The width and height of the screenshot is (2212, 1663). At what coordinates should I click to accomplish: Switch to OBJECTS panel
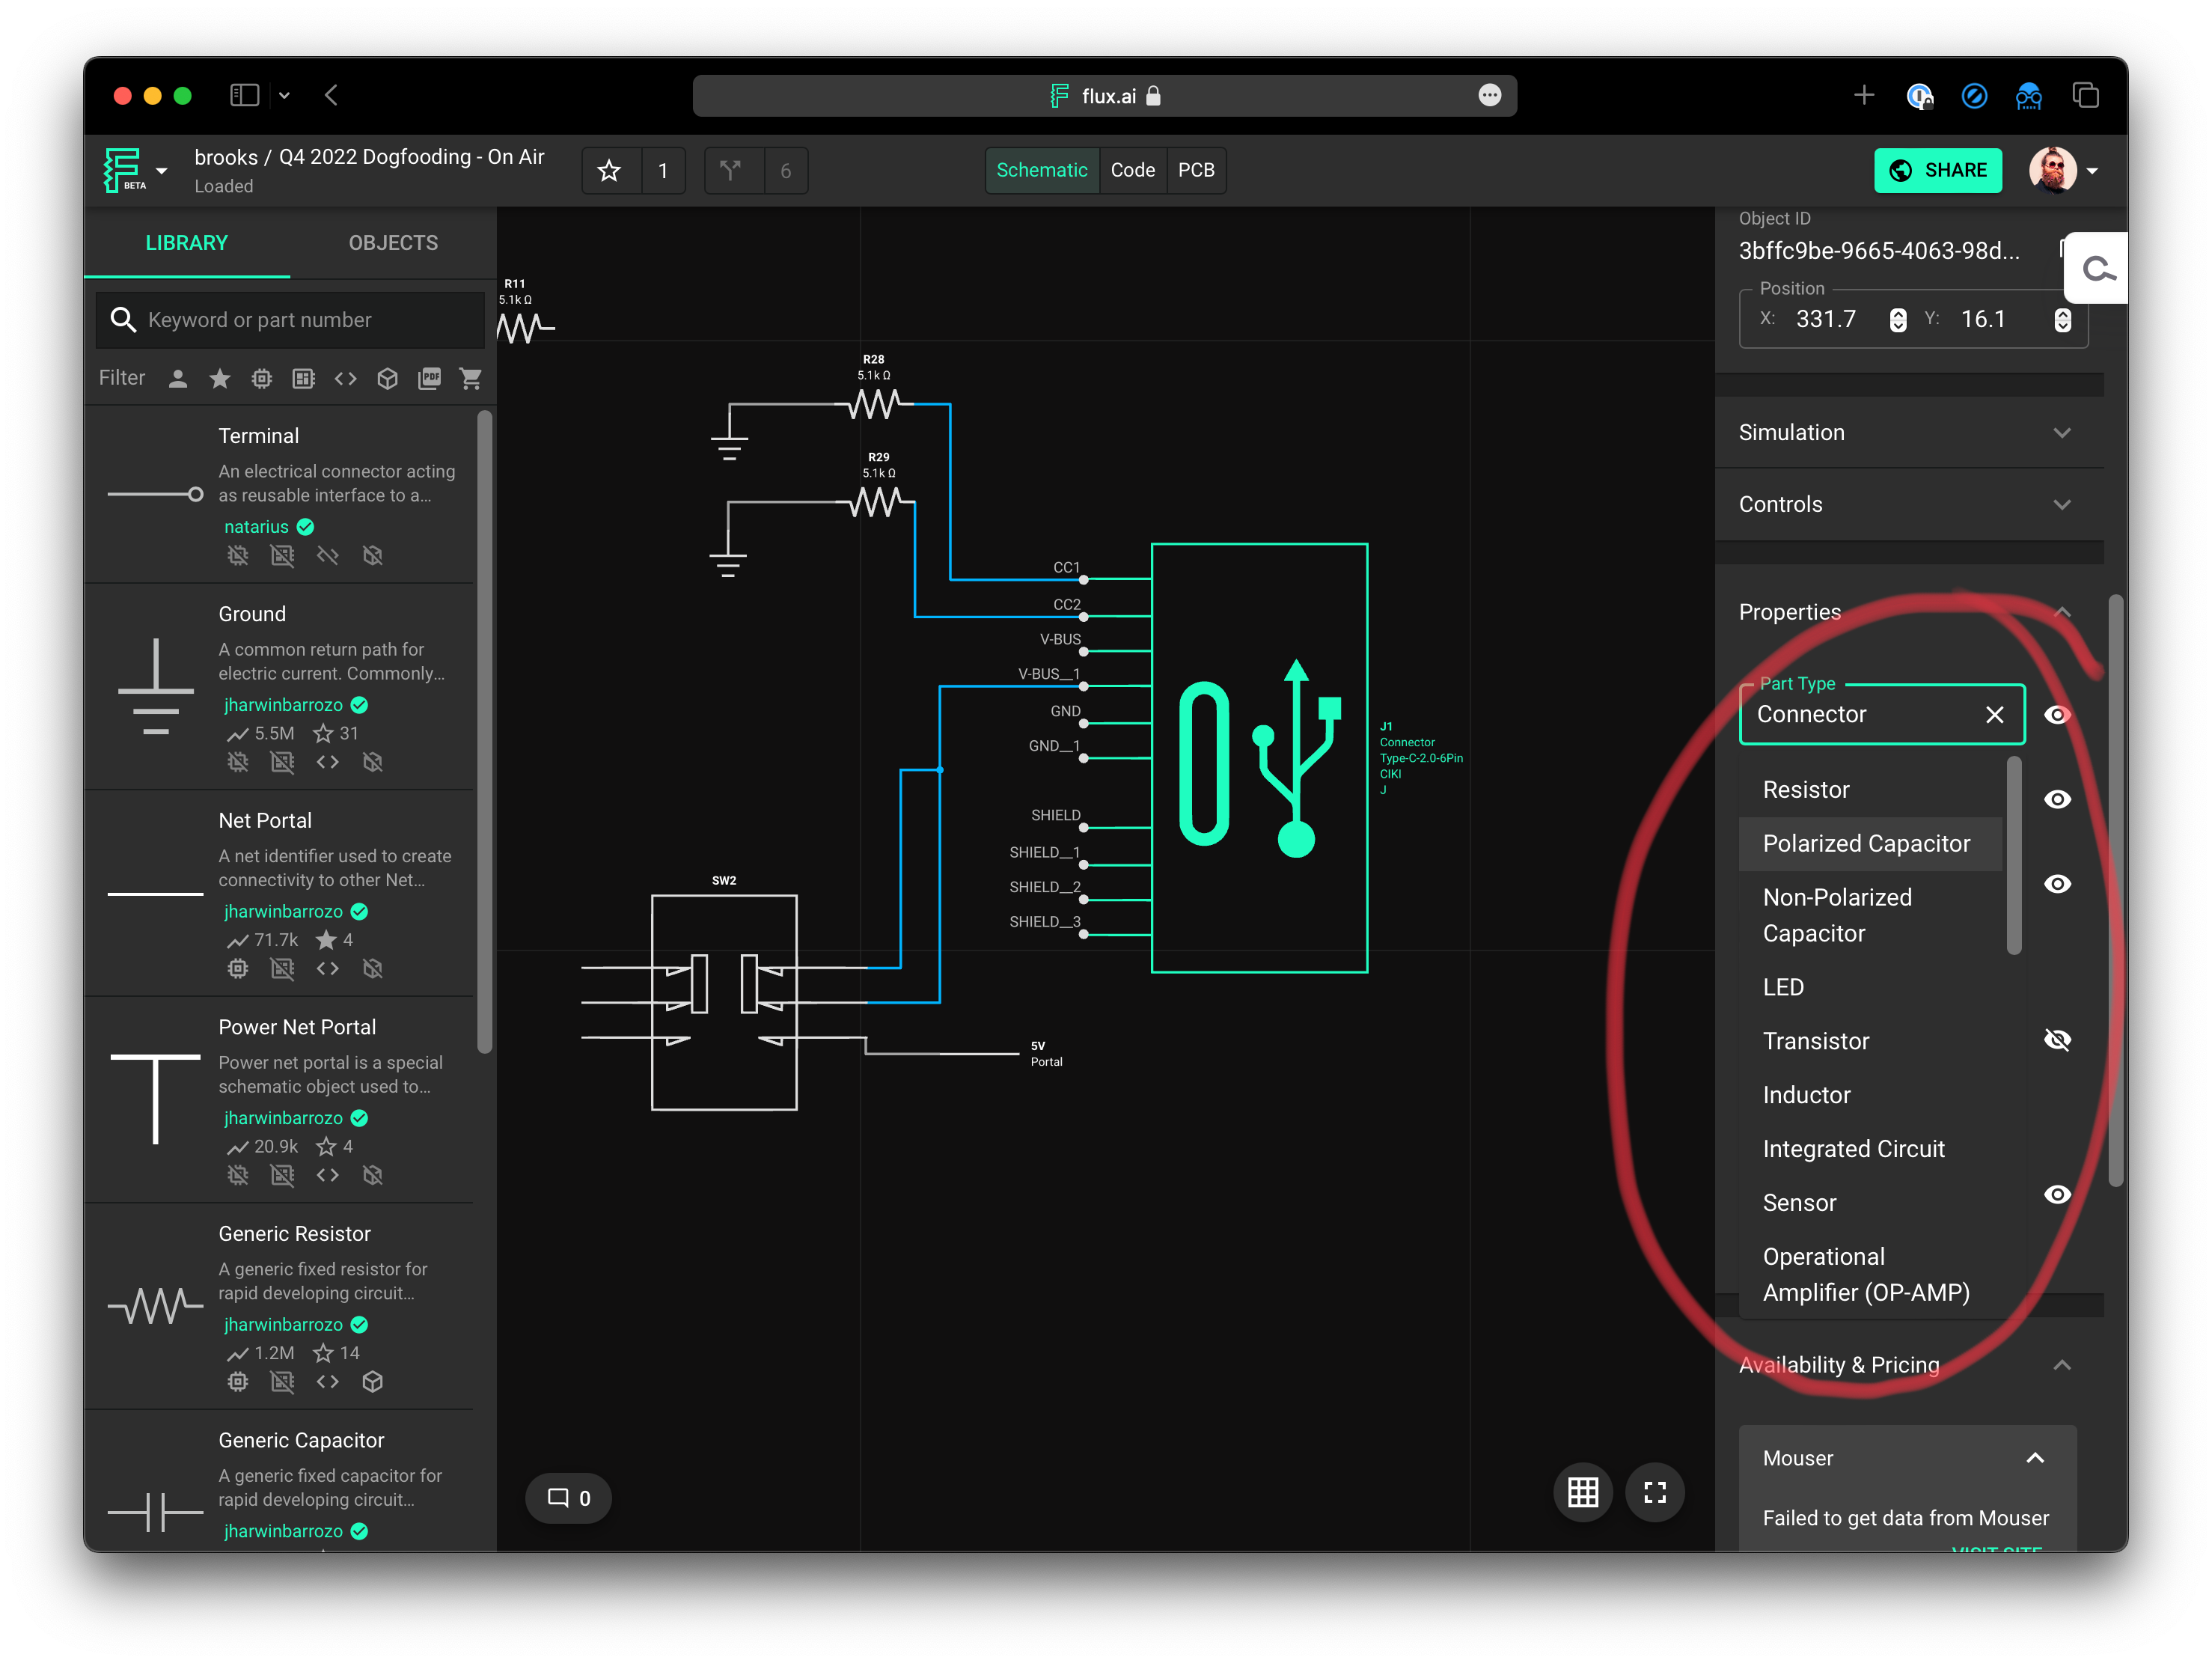pyautogui.click(x=391, y=242)
